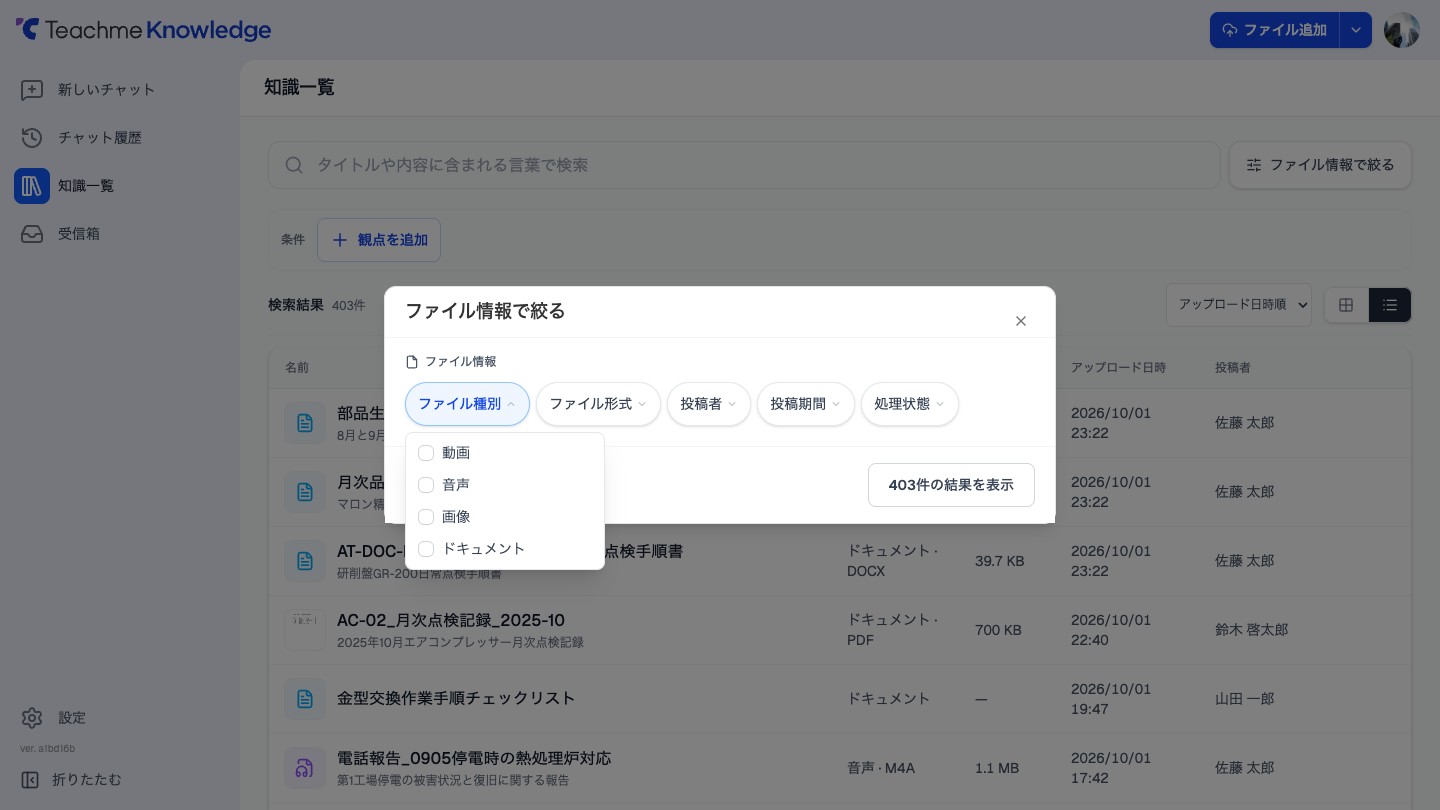This screenshot has height=810, width=1440.
Task: Click the 新しいチャット sidebar icon
Action: tap(32, 90)
